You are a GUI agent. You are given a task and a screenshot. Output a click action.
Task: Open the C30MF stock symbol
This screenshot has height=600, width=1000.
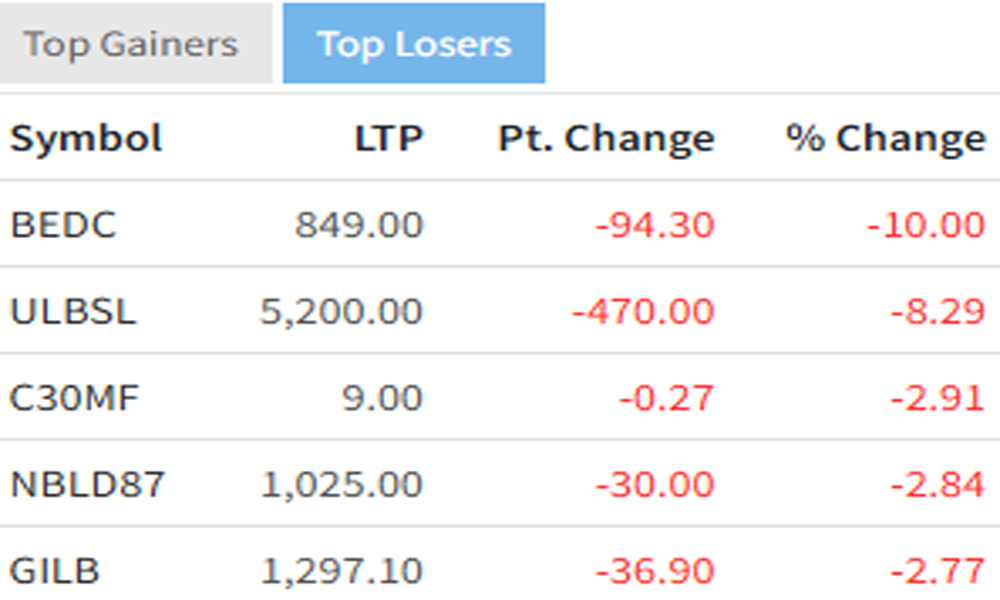pyautogui.click(x=75, y=399)
